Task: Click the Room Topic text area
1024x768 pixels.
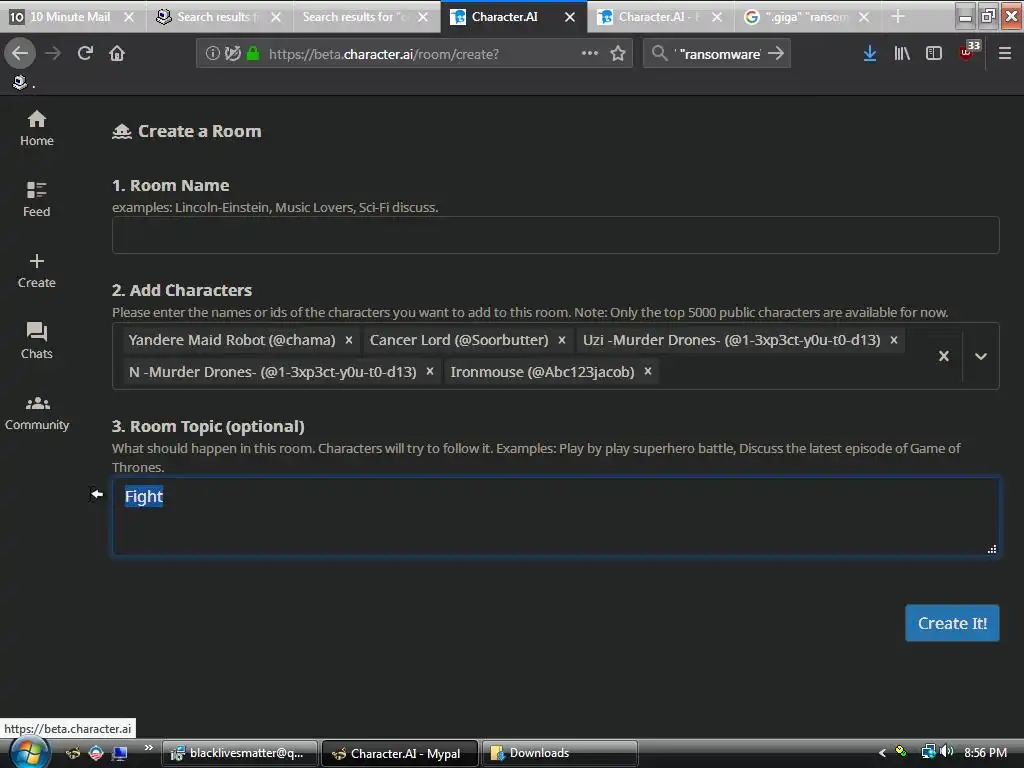Action: coord(555,516)
